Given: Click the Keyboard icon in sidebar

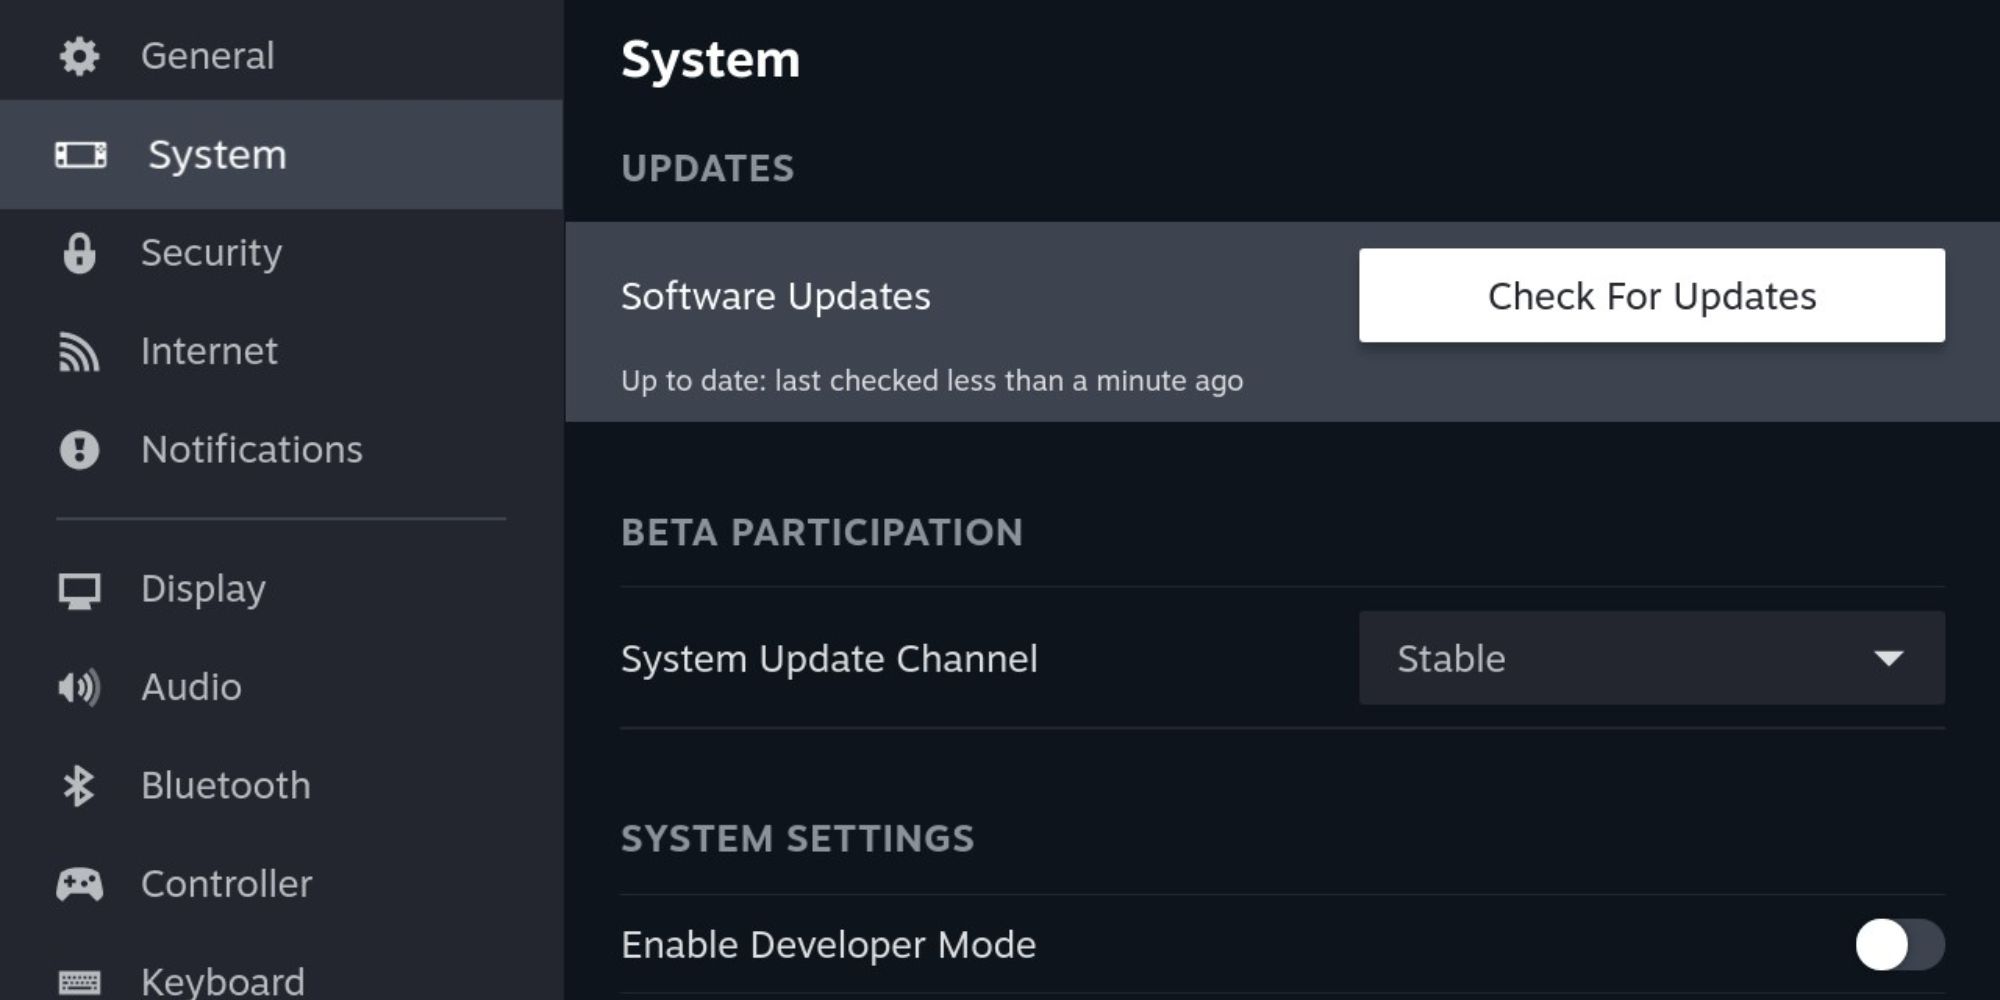Looking at the screenshot, I should pyautogui.click(x=79, y=982).
